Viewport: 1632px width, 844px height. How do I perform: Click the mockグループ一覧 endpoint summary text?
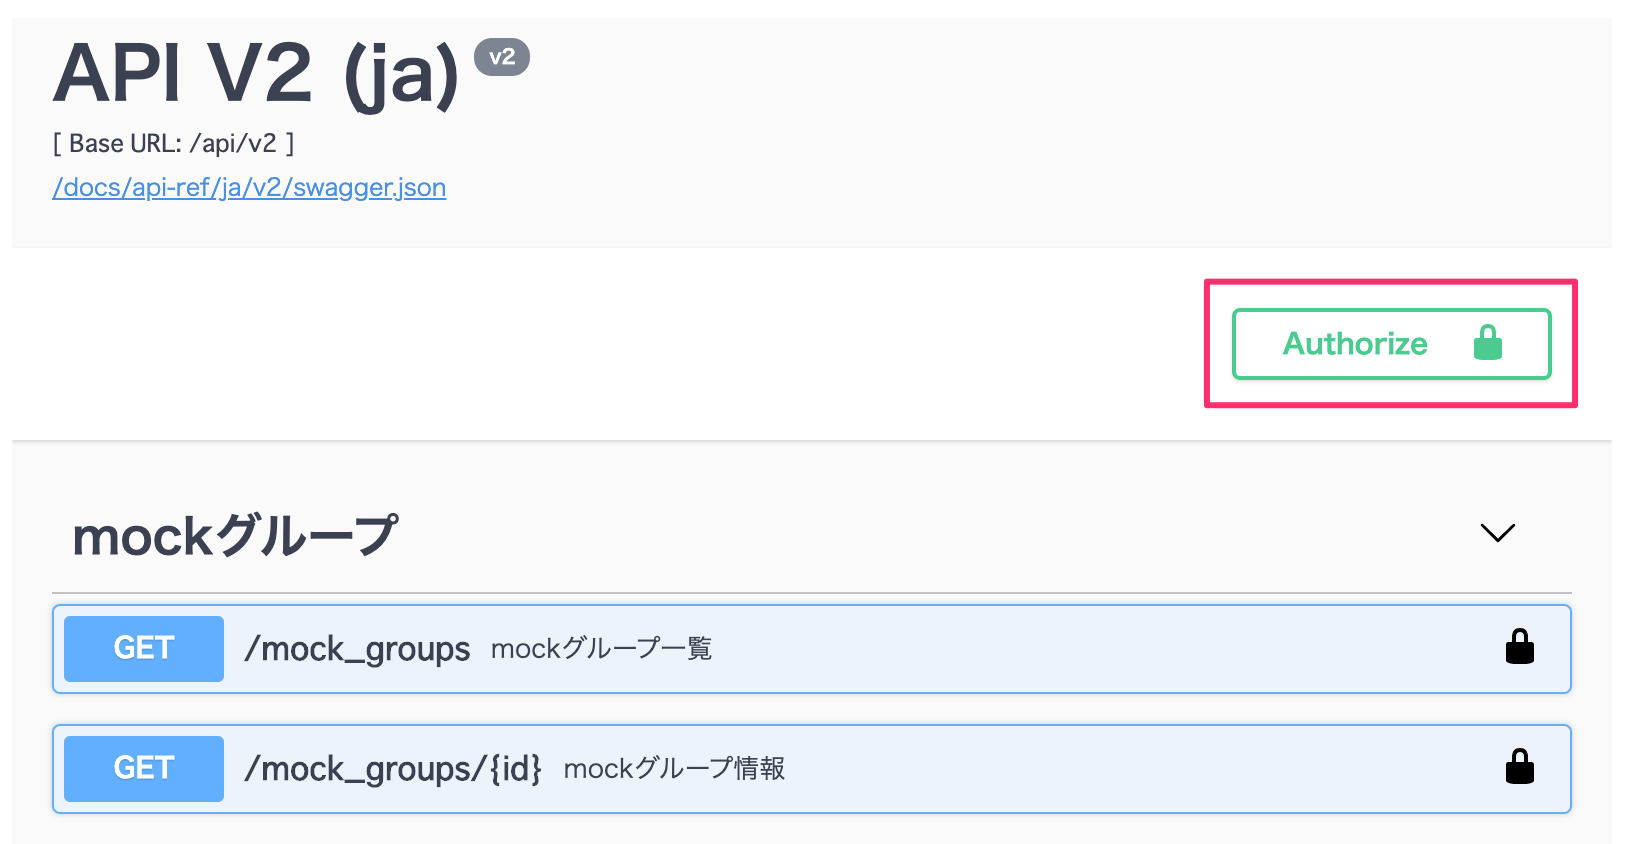601,648
